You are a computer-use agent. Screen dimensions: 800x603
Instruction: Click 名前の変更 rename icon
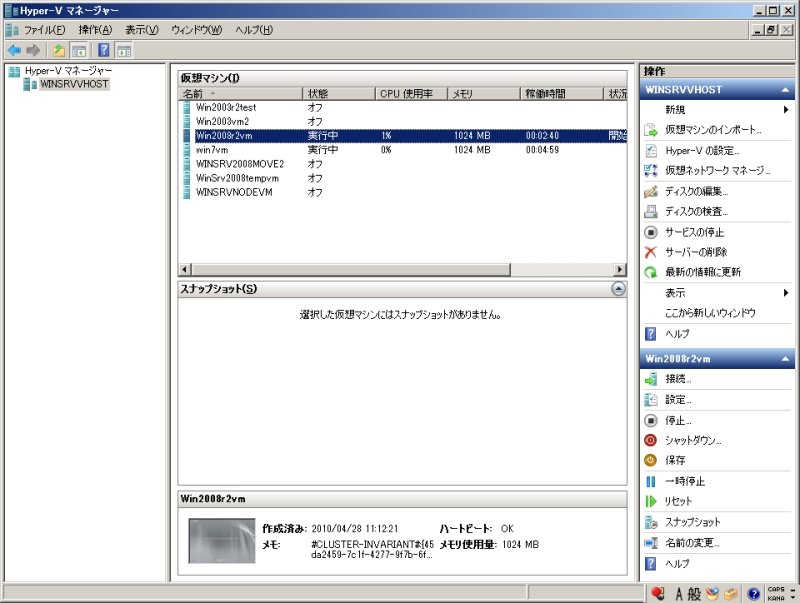pyautogui.click(x=651, y=543)
